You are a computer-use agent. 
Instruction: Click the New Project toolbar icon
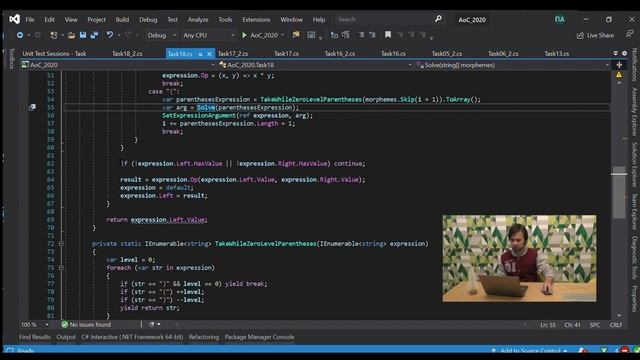53,36
